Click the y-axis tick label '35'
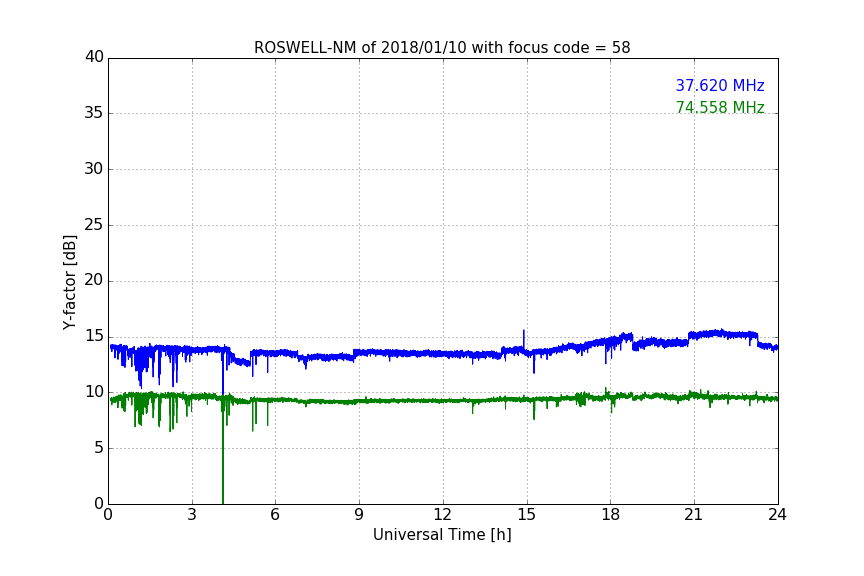The width and height of the screenshot is (864, 576). point(94,112)
